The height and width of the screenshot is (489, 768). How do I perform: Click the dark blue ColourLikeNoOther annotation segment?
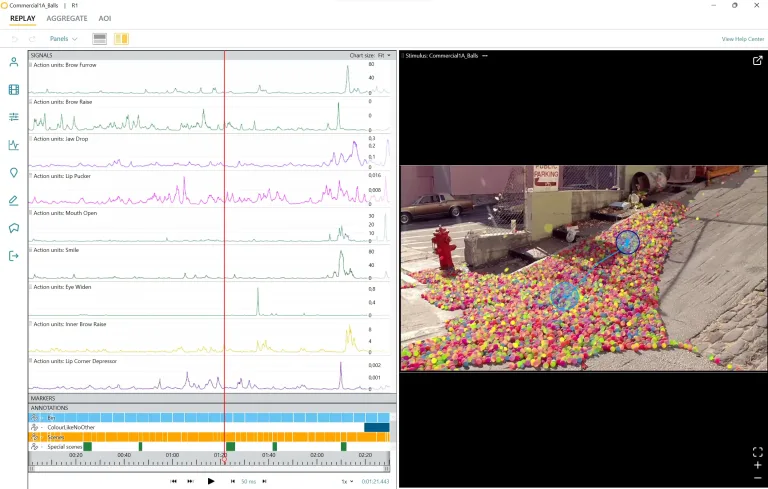(x=377, y=427)
